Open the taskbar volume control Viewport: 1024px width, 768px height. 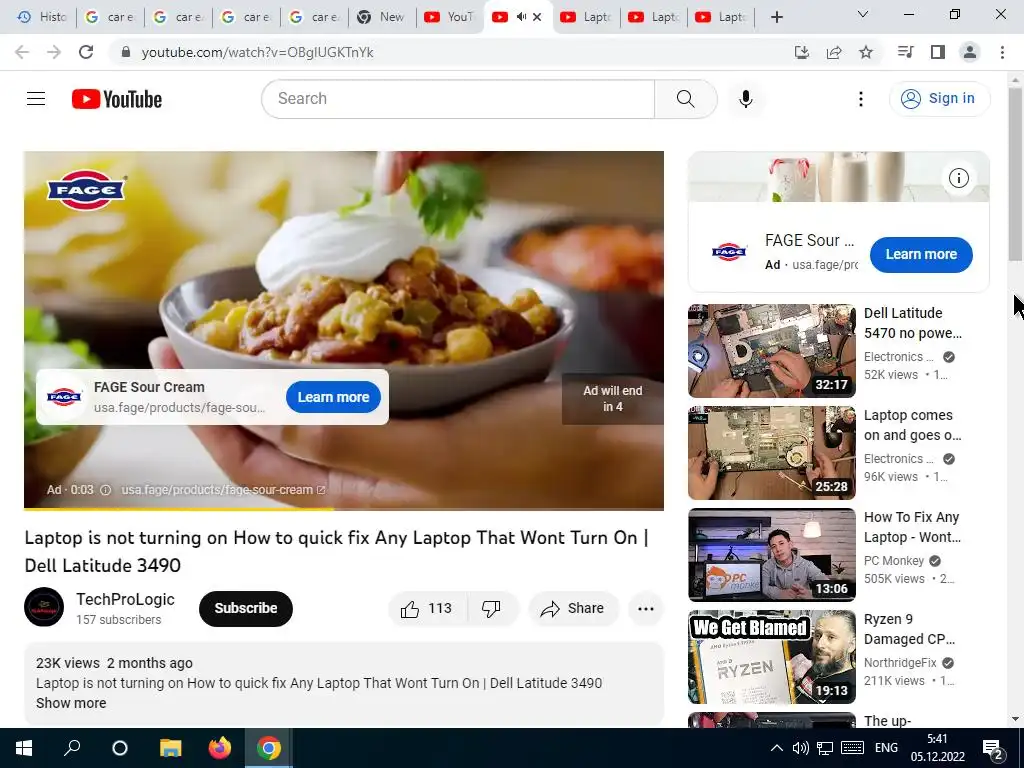(x=800, y=748)
